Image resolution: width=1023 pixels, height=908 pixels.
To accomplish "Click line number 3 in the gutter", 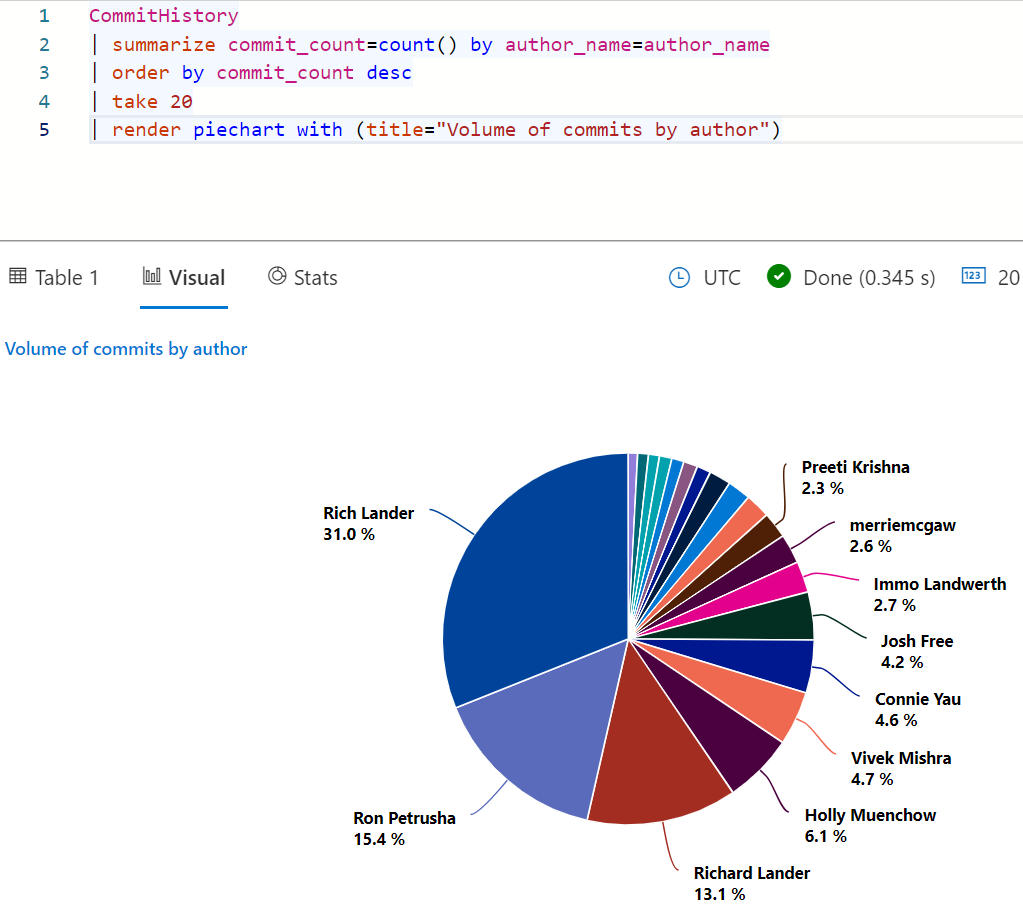I will (x=42, y=72).
